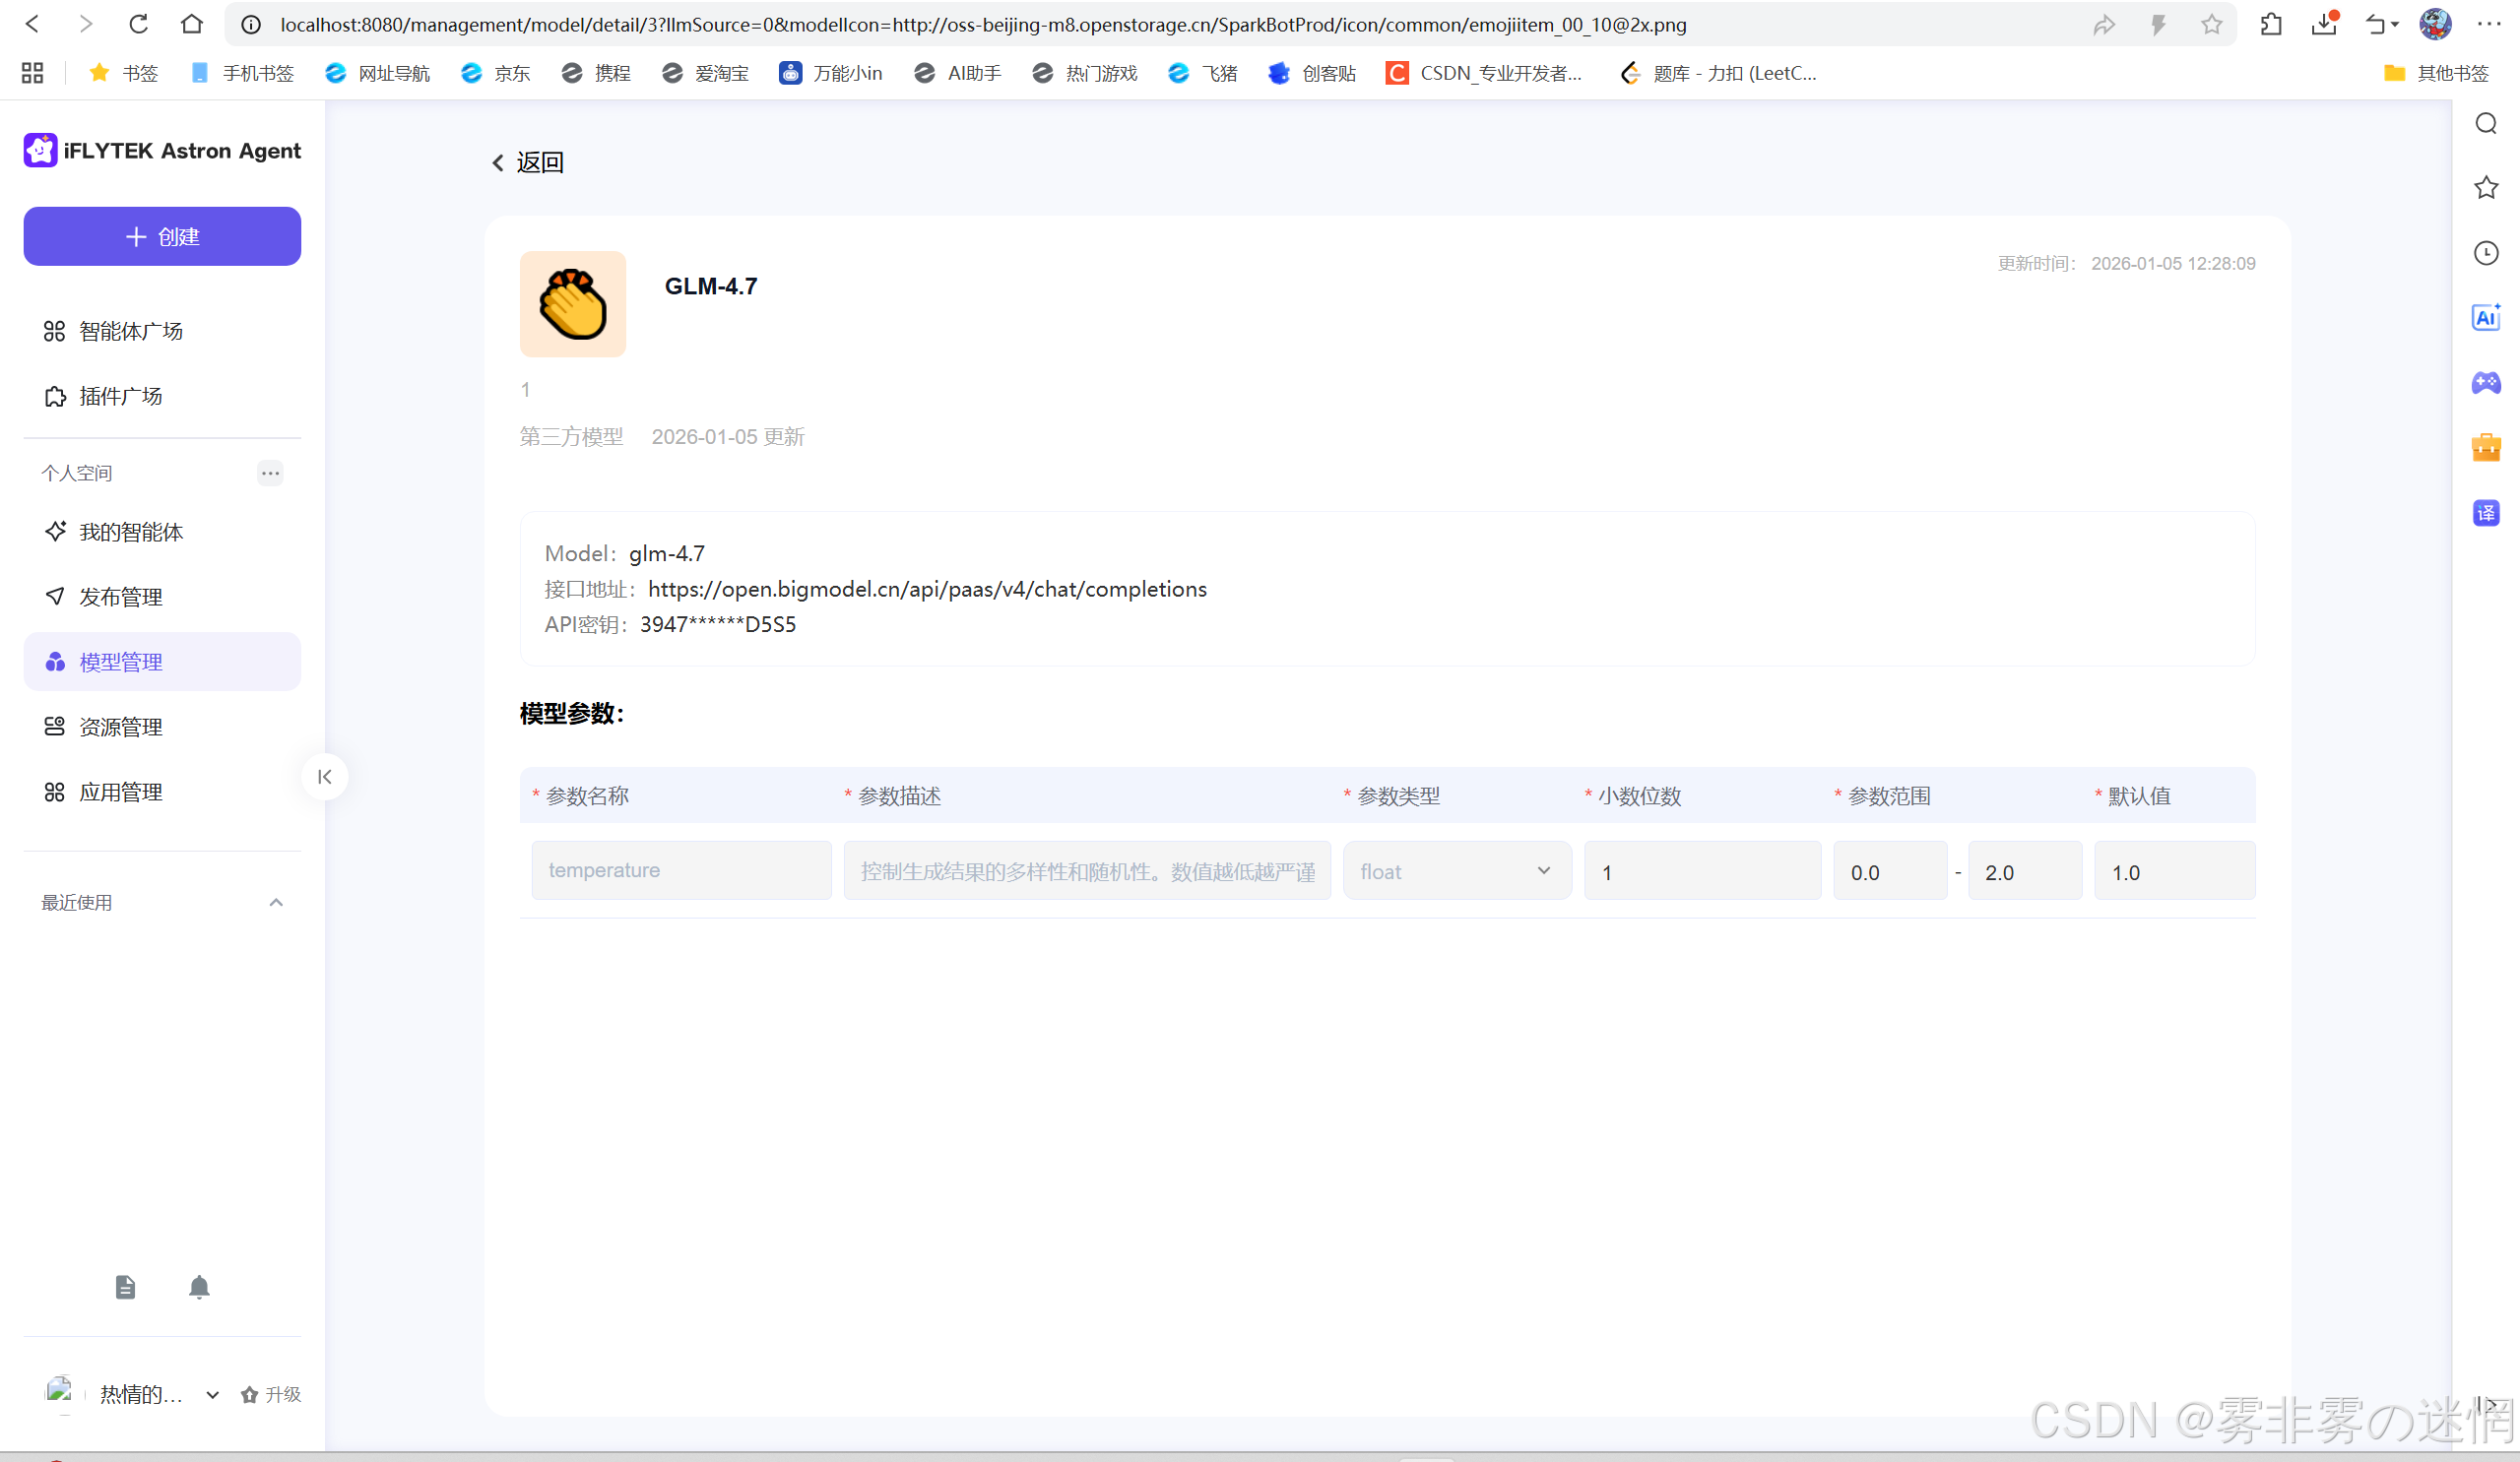This screenshot has height=1462, width=2520.
Task: Open the Plugin Square menu item
Action: pyautogui.click(x=121, y=397)
